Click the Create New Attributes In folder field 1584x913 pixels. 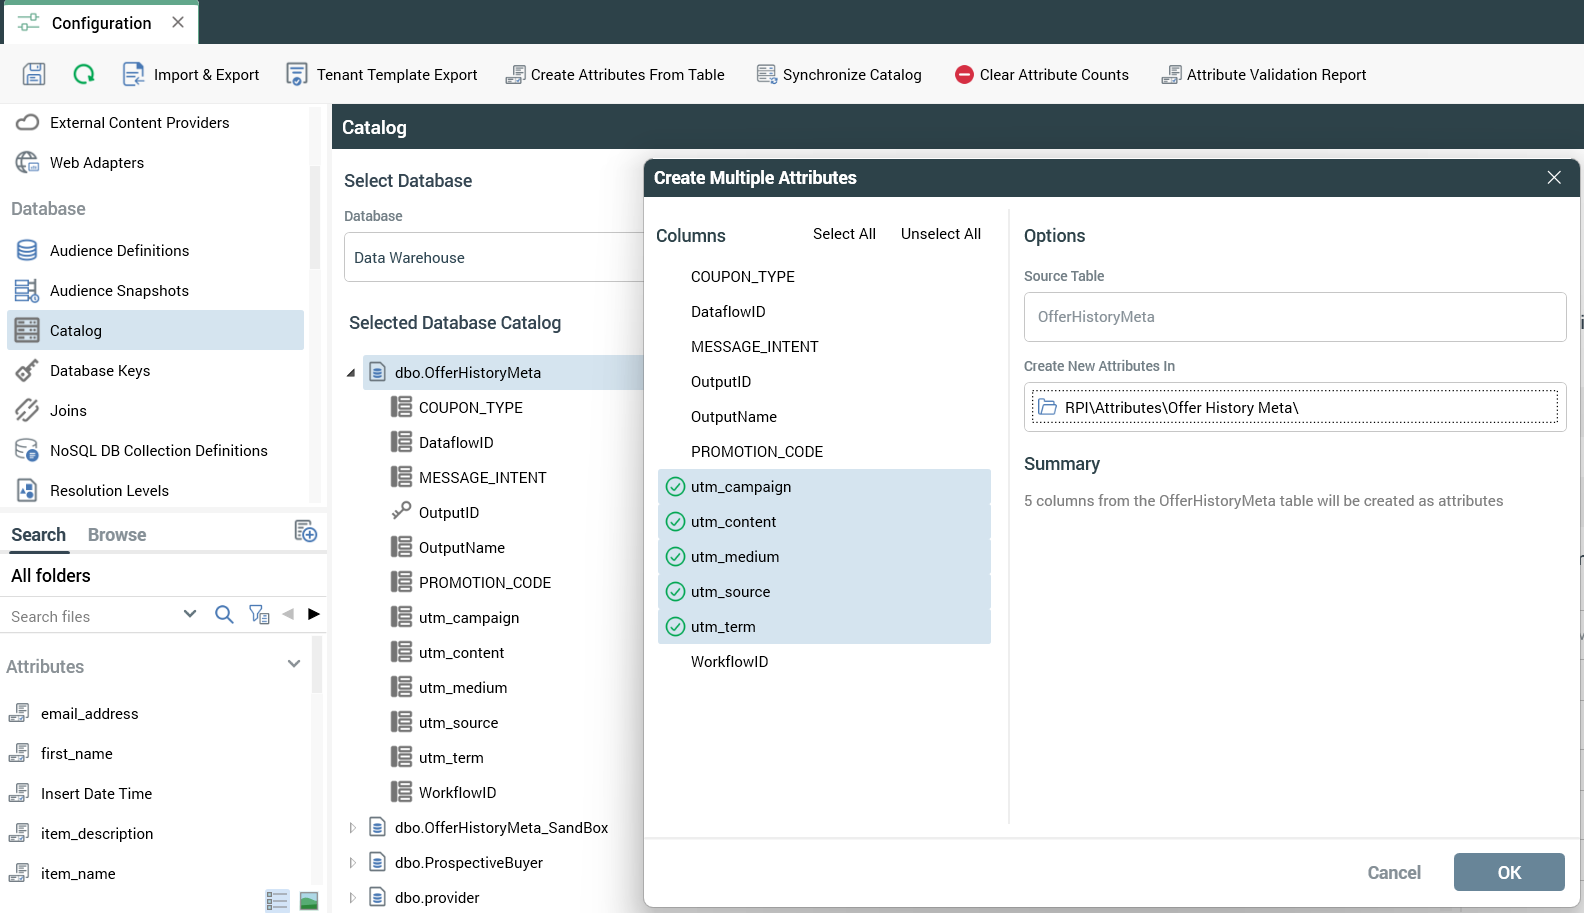click(x=1294, y=408)
